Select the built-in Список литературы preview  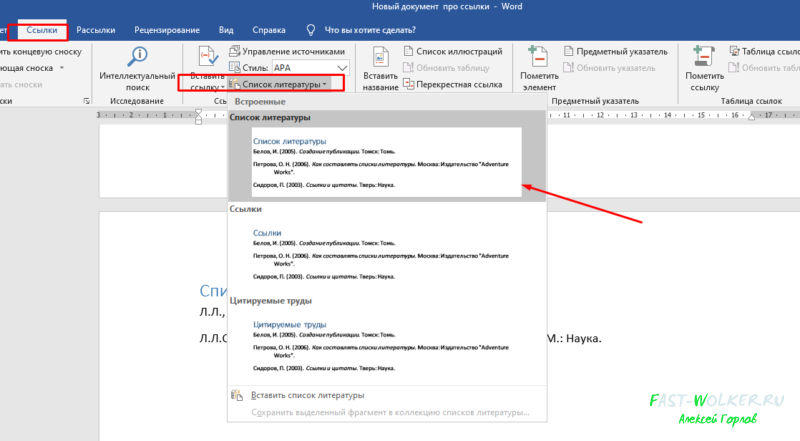(x=386, y=162)
